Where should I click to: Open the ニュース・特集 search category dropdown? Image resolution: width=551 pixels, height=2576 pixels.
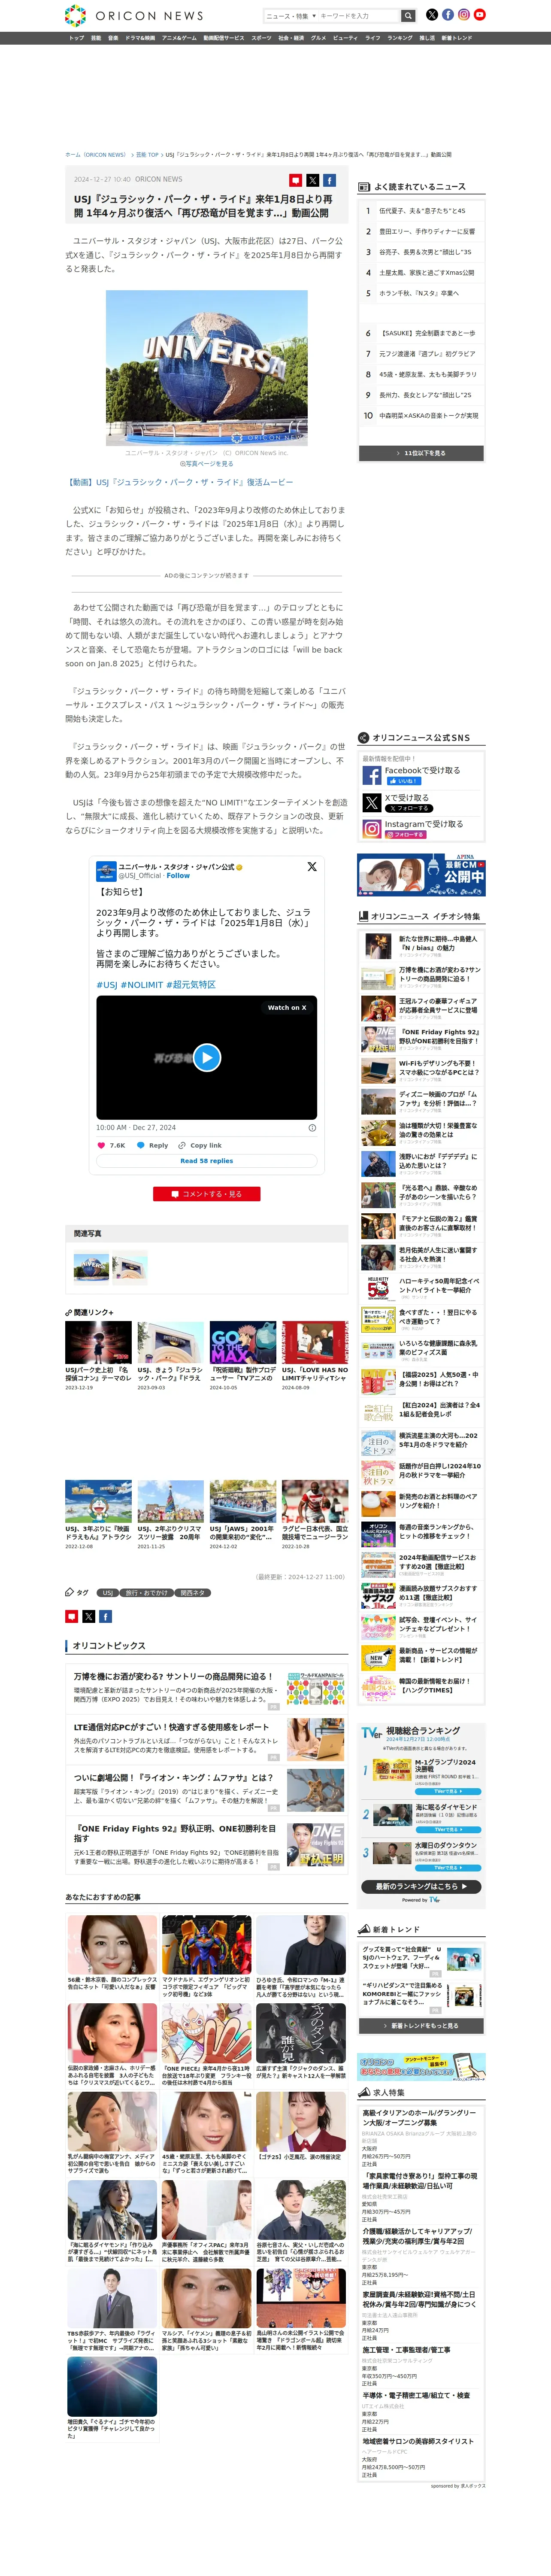pyautogui.click(x=290, y=16)
